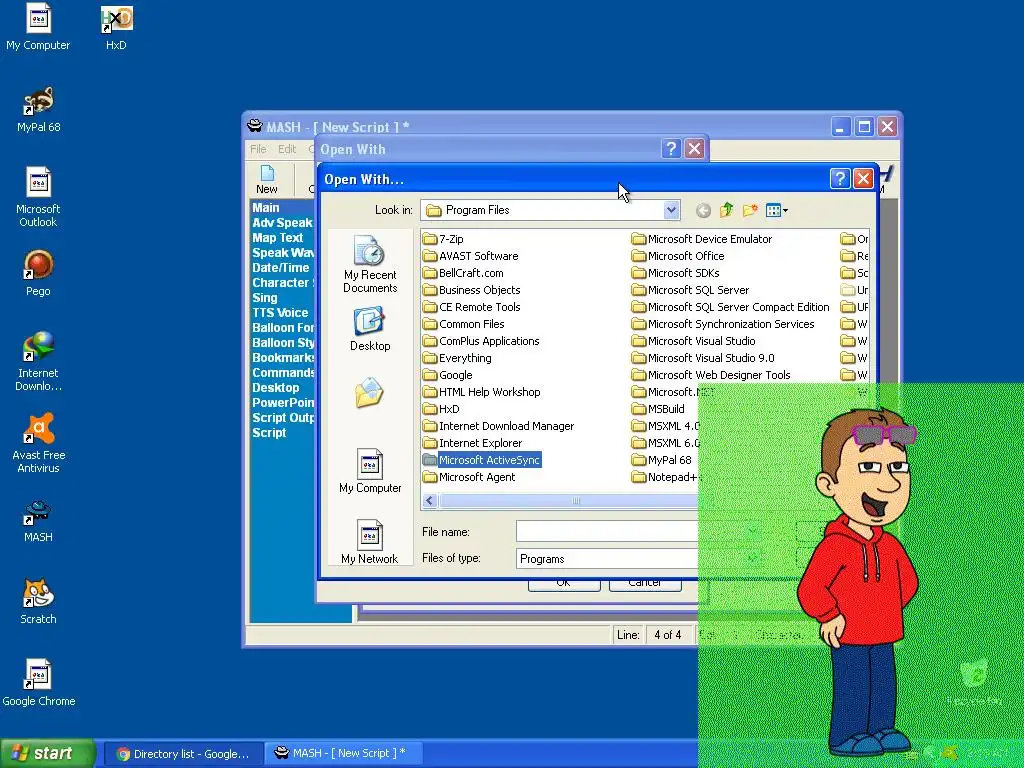Select the Microsoft Agent folder
This screenshot has width=1024, height=768.
[469, 477]
